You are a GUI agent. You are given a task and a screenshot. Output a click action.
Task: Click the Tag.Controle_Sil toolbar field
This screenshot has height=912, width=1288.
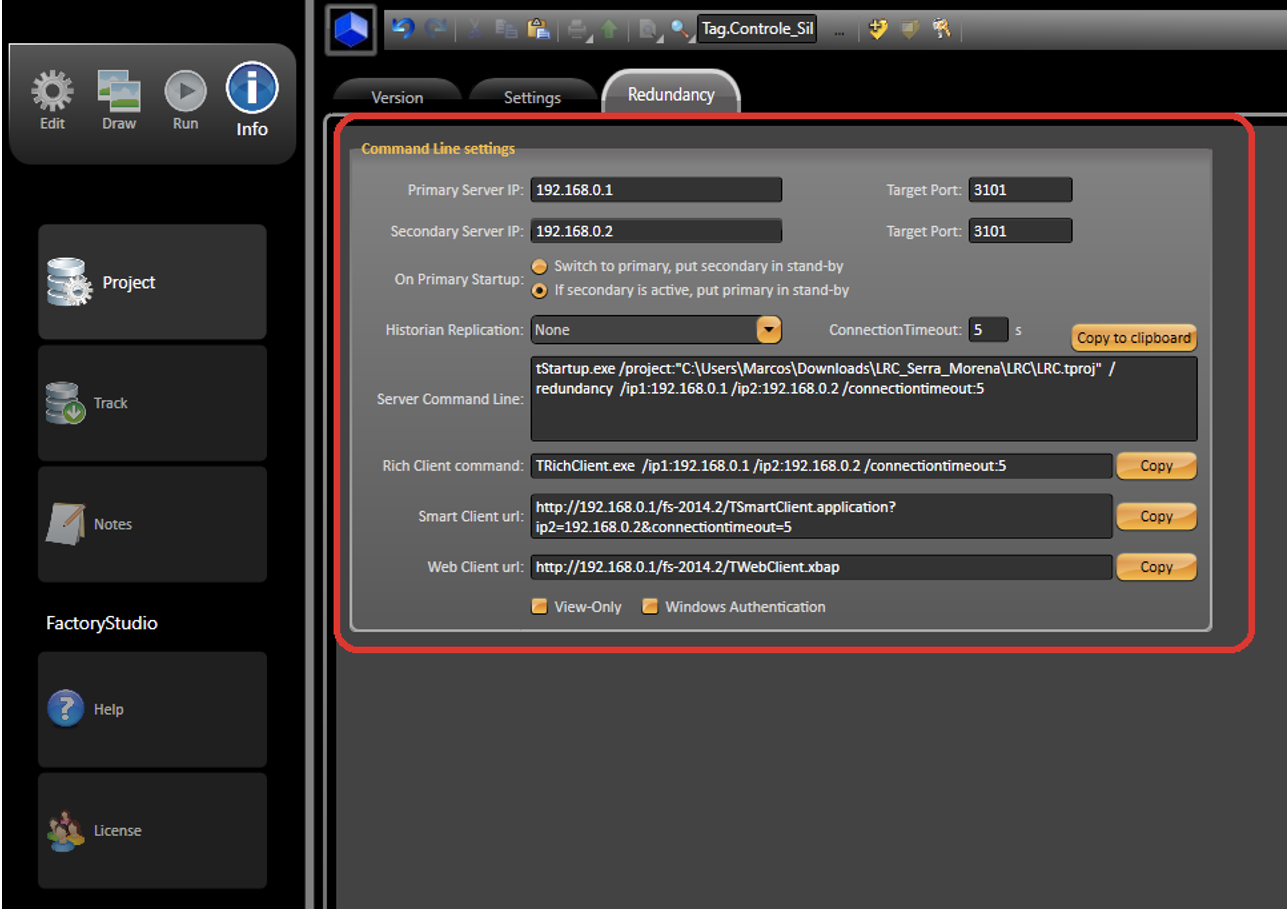click(757, 29)
